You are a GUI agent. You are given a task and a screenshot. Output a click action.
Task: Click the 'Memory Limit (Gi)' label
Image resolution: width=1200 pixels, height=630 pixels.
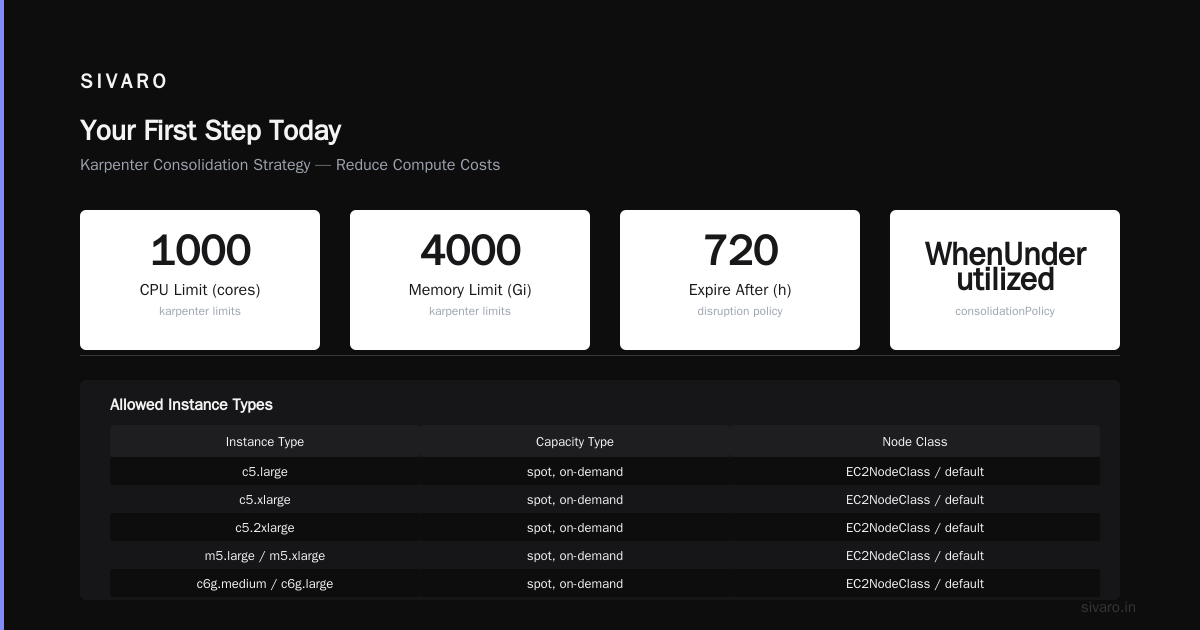pos(470,290)
